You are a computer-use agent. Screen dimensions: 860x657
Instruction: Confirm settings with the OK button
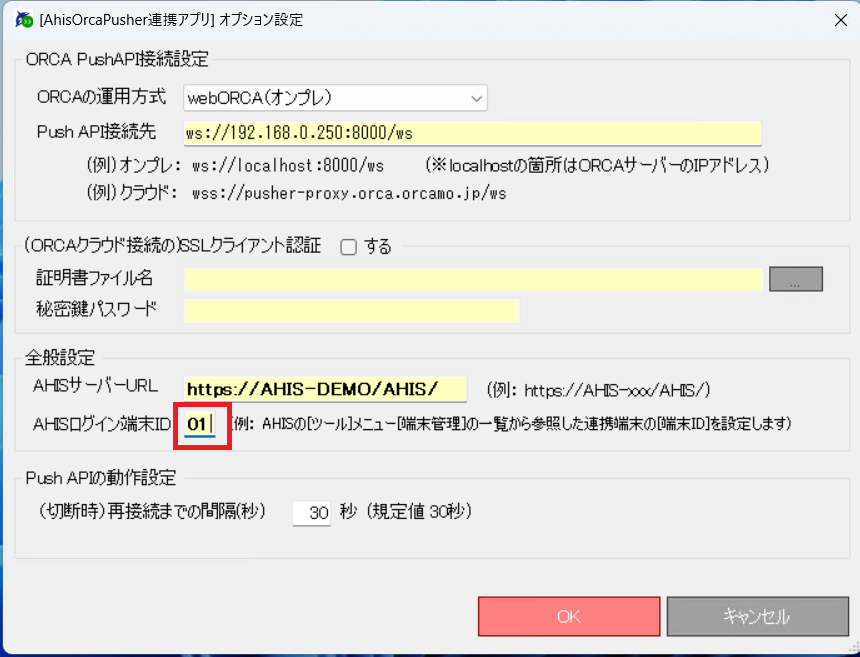pyautogui.click(x=568, y=616)
